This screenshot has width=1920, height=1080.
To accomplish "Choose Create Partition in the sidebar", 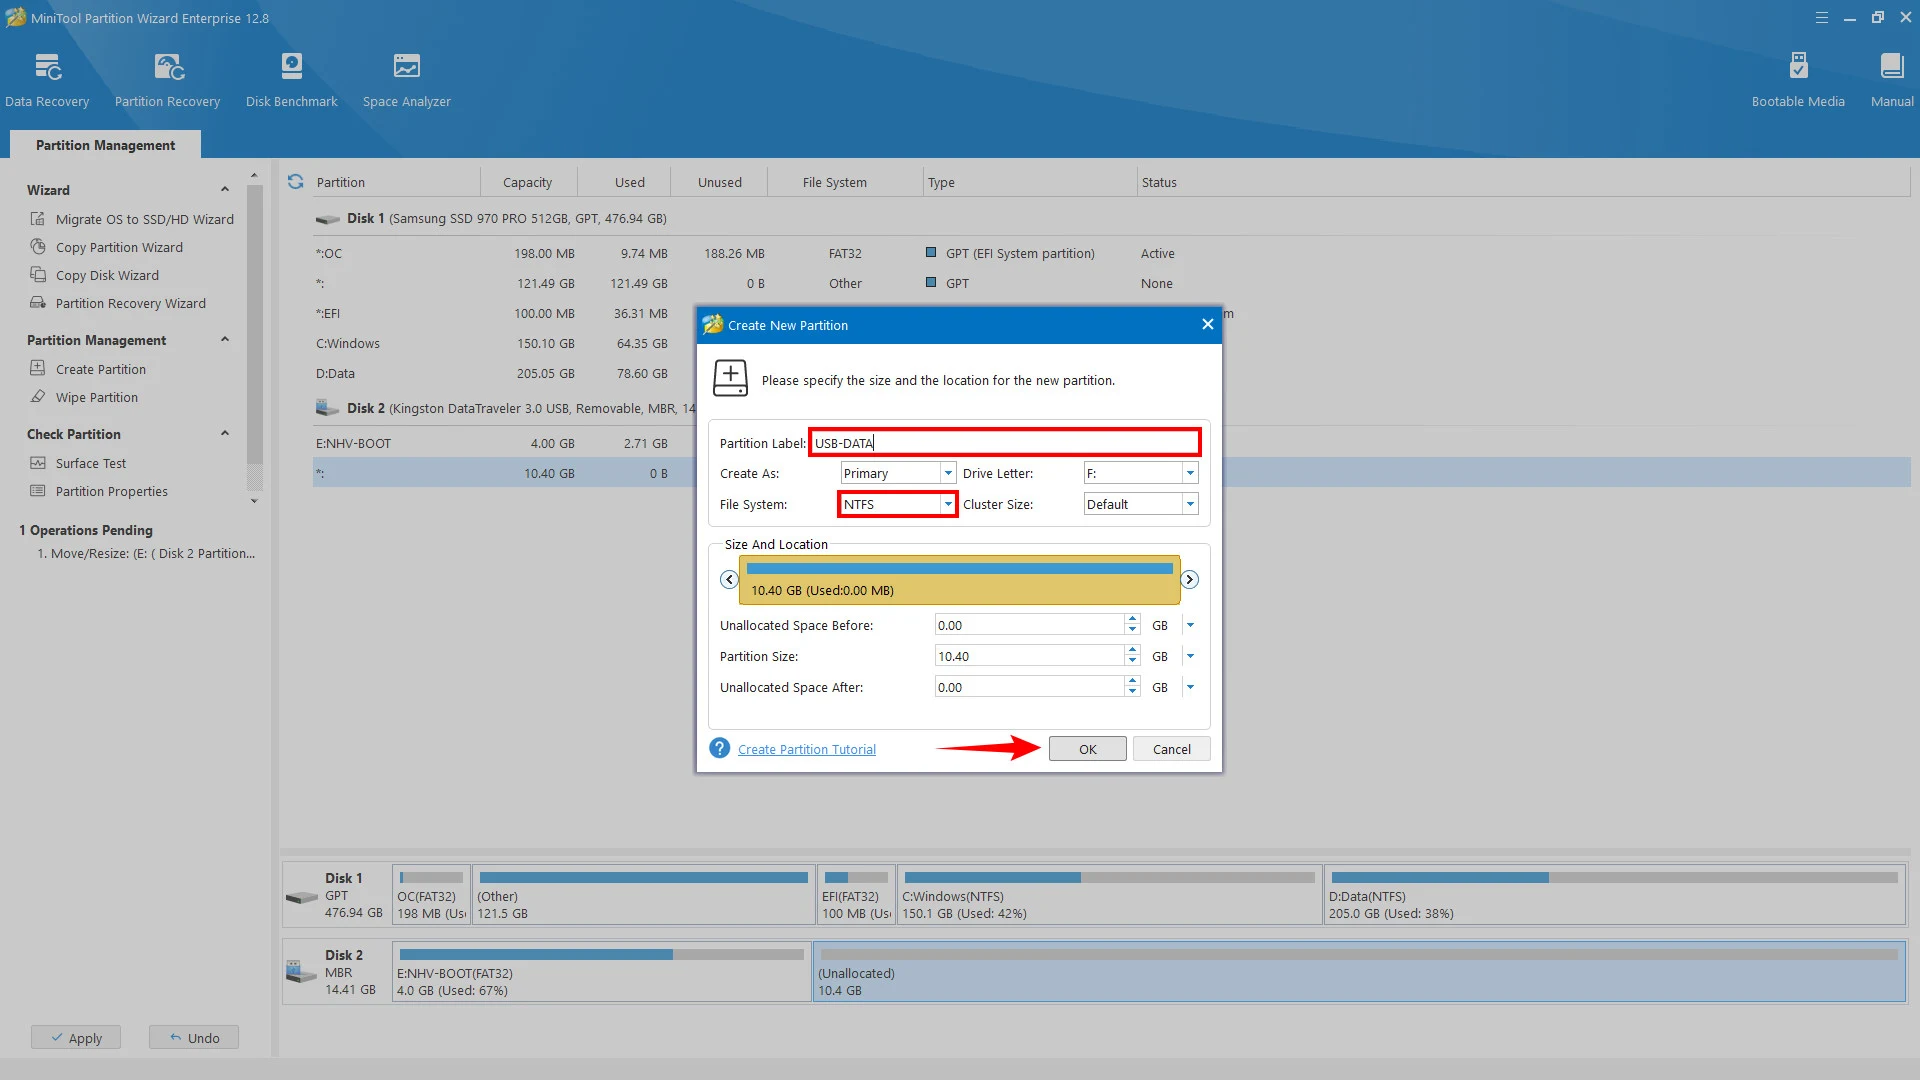I will pyautogui.click(x=88, y=369).
